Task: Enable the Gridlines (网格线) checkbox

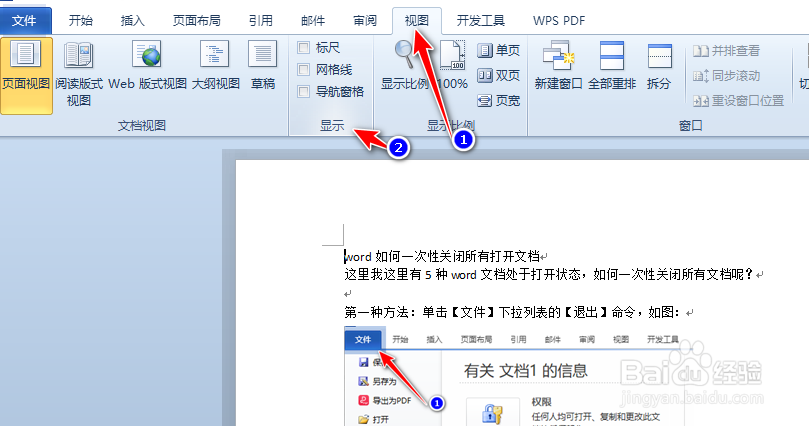Action: [304, 70]
